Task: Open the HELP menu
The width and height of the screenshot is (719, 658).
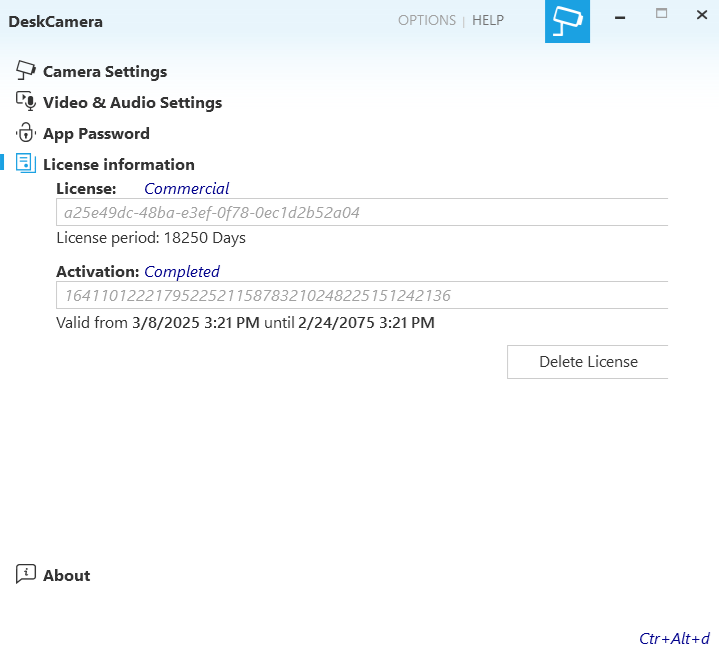Action: (x=488, y=20)
